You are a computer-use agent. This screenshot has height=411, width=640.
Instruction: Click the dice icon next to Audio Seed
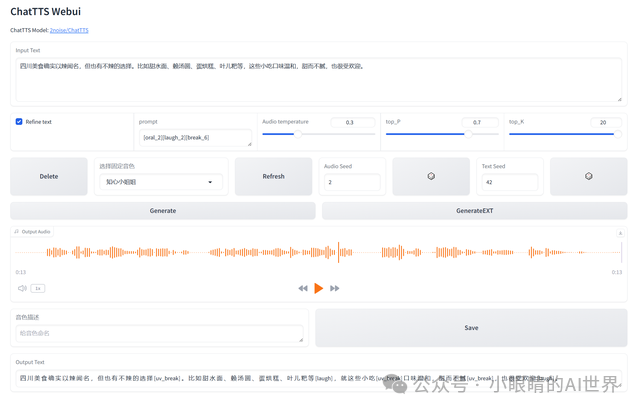coord(431,176)
